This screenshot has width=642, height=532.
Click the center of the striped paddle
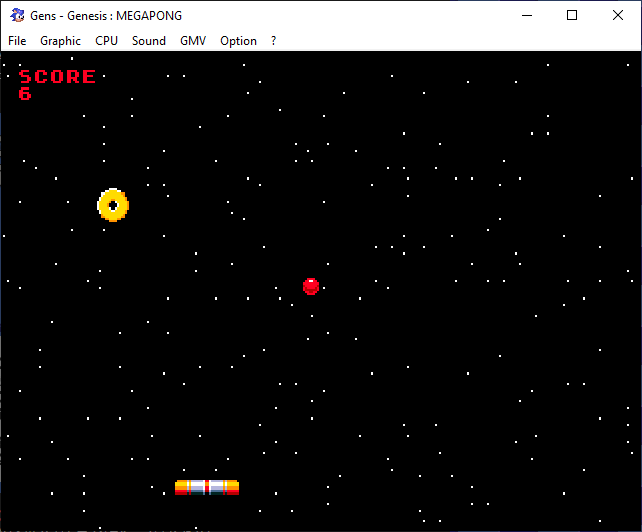point(207,488)
